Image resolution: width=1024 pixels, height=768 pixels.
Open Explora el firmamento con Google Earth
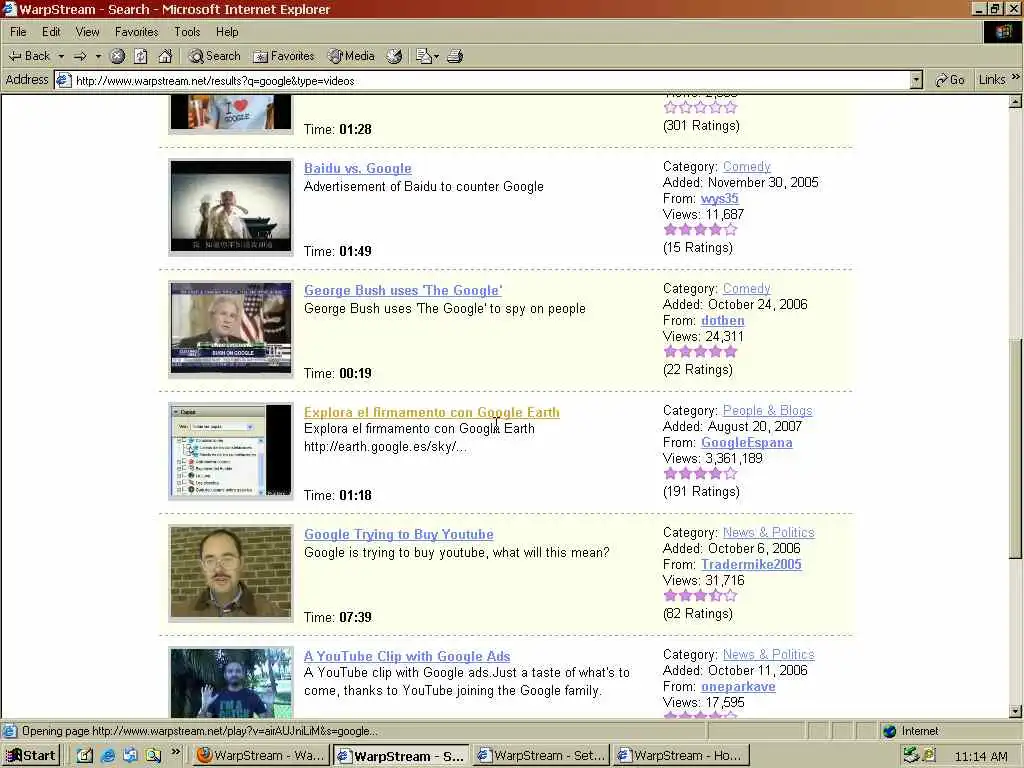click(x=432, y=413)
